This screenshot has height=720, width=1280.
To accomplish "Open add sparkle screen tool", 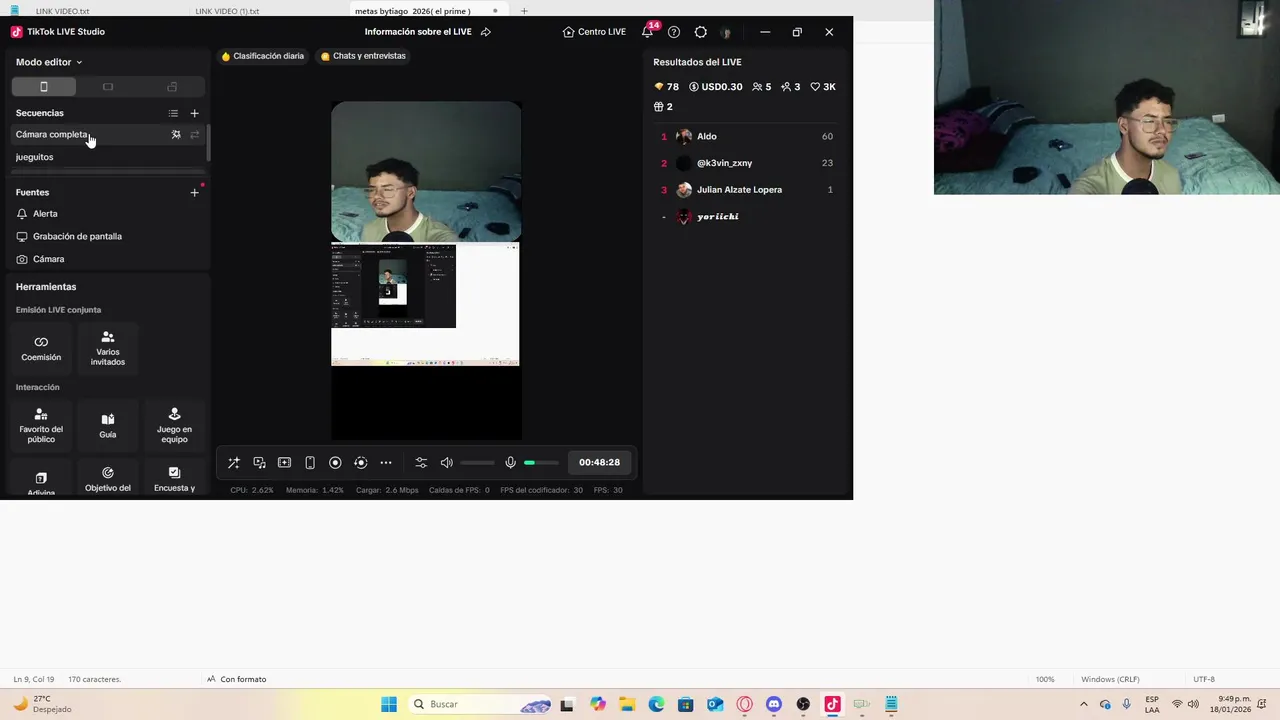I will tap(285, 462).
